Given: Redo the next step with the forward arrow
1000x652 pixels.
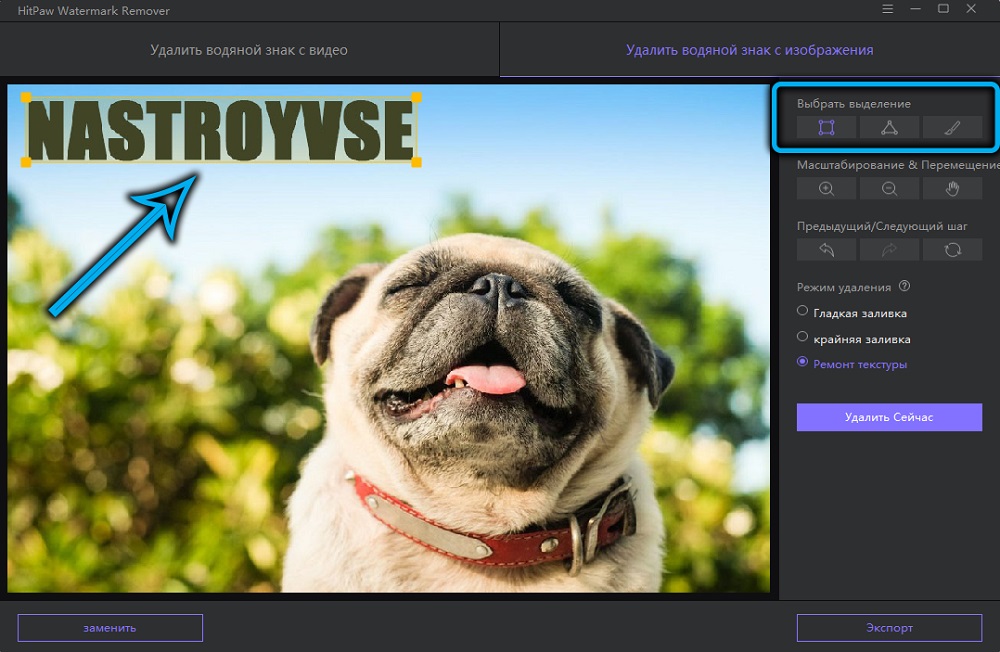Looking at the screenshot, I should click(x=889, y=249).
